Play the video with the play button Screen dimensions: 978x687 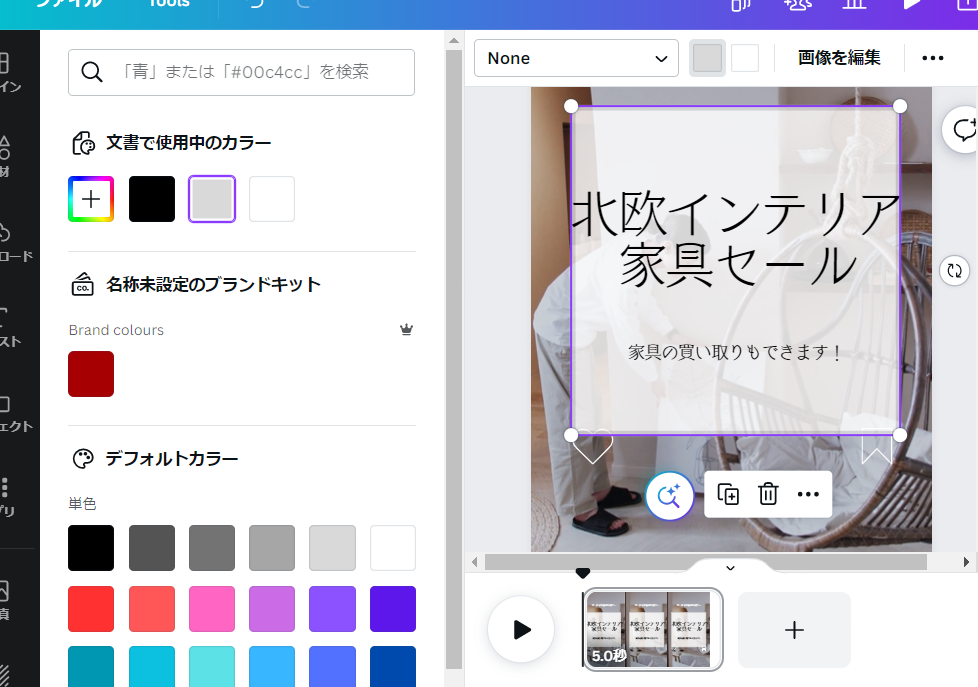pyautogui.click(x=521, y=629)
